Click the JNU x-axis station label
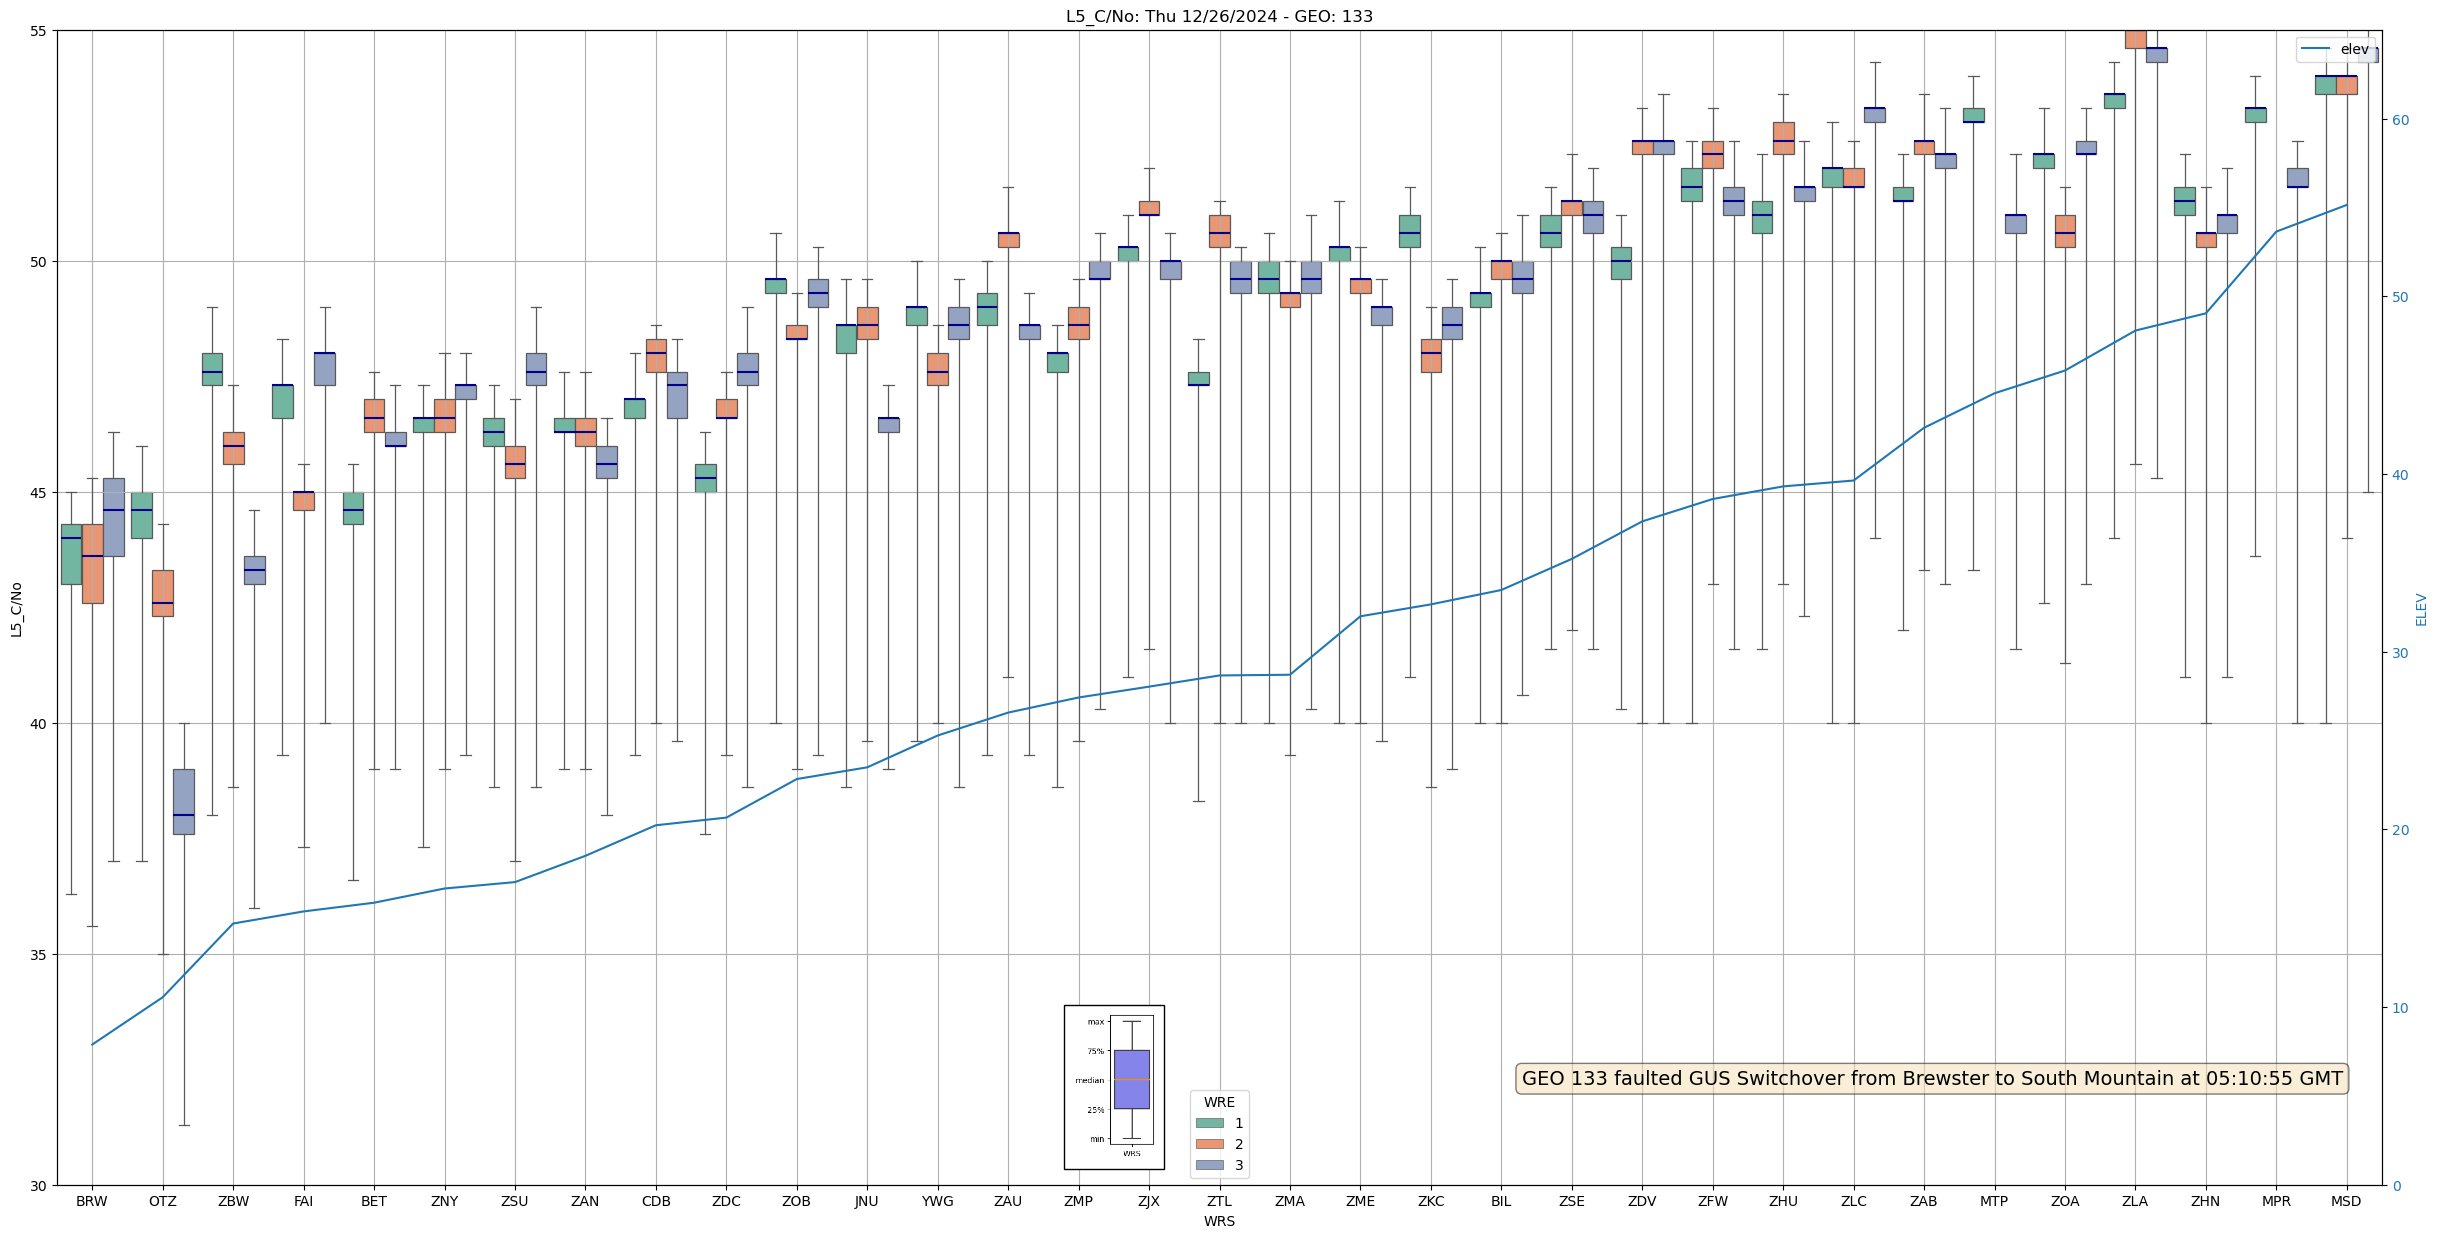 click(867, 1201)
